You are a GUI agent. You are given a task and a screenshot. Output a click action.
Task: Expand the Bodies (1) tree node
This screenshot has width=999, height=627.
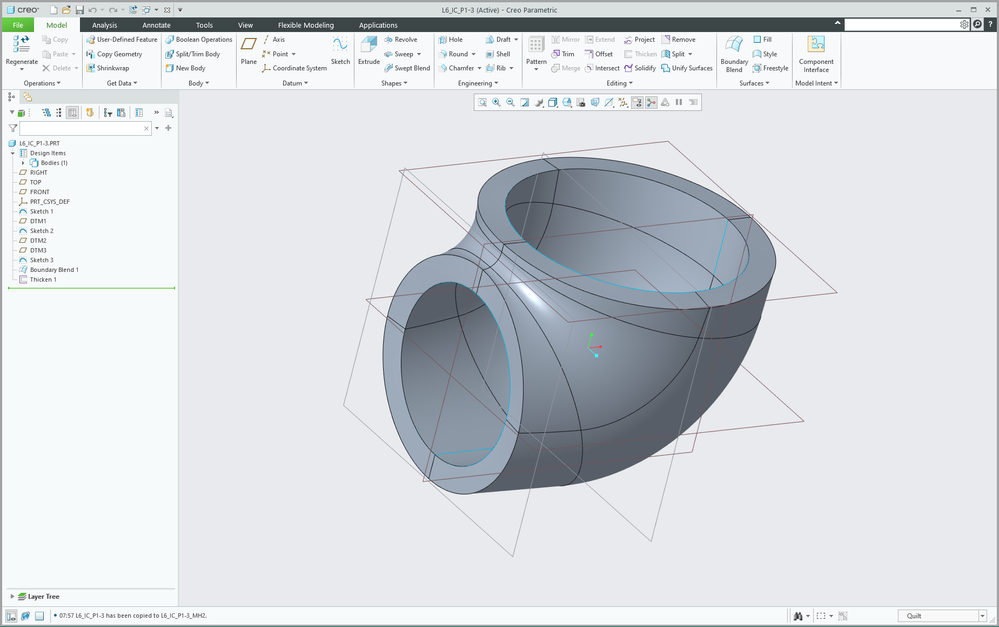point(24,163)
